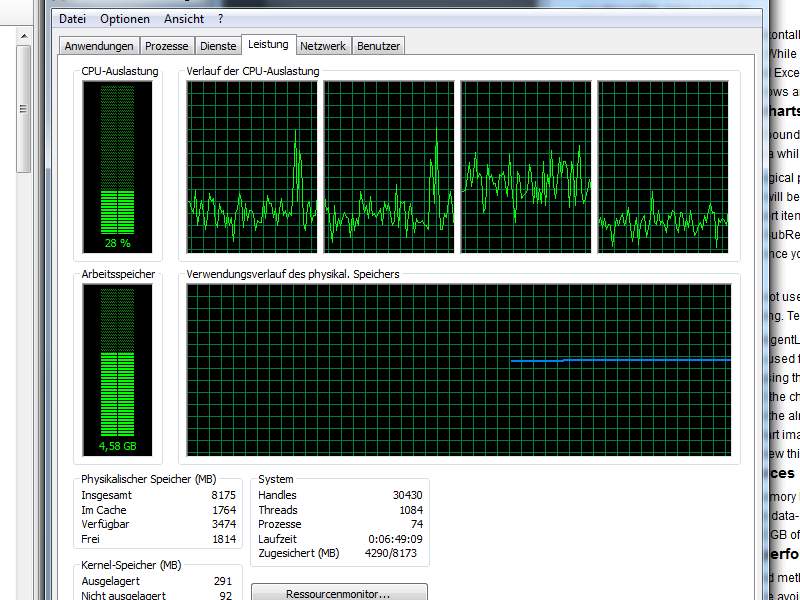The image size is (800, 600).
Task: Click the Zugesichert value 4290/8173
Action: tap(391, 554)
